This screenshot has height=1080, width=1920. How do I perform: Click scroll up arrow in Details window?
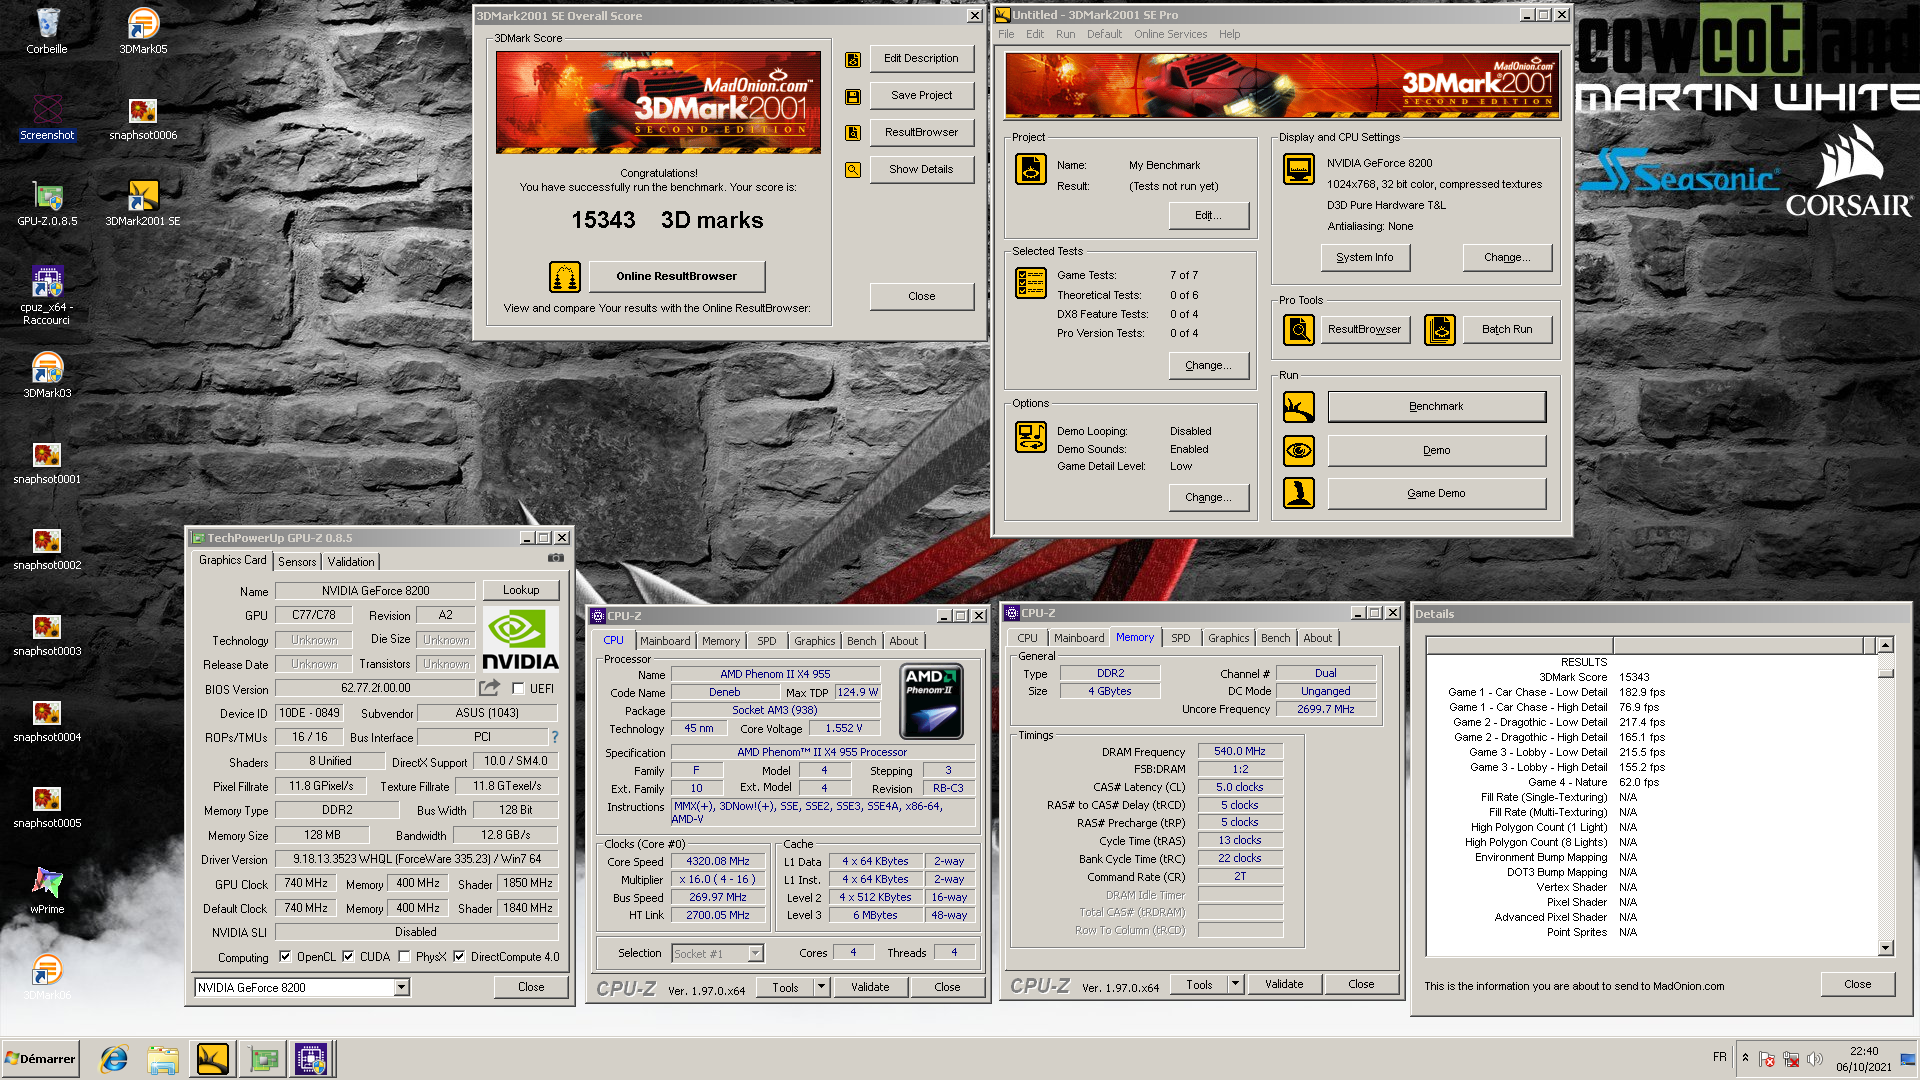1886,646
